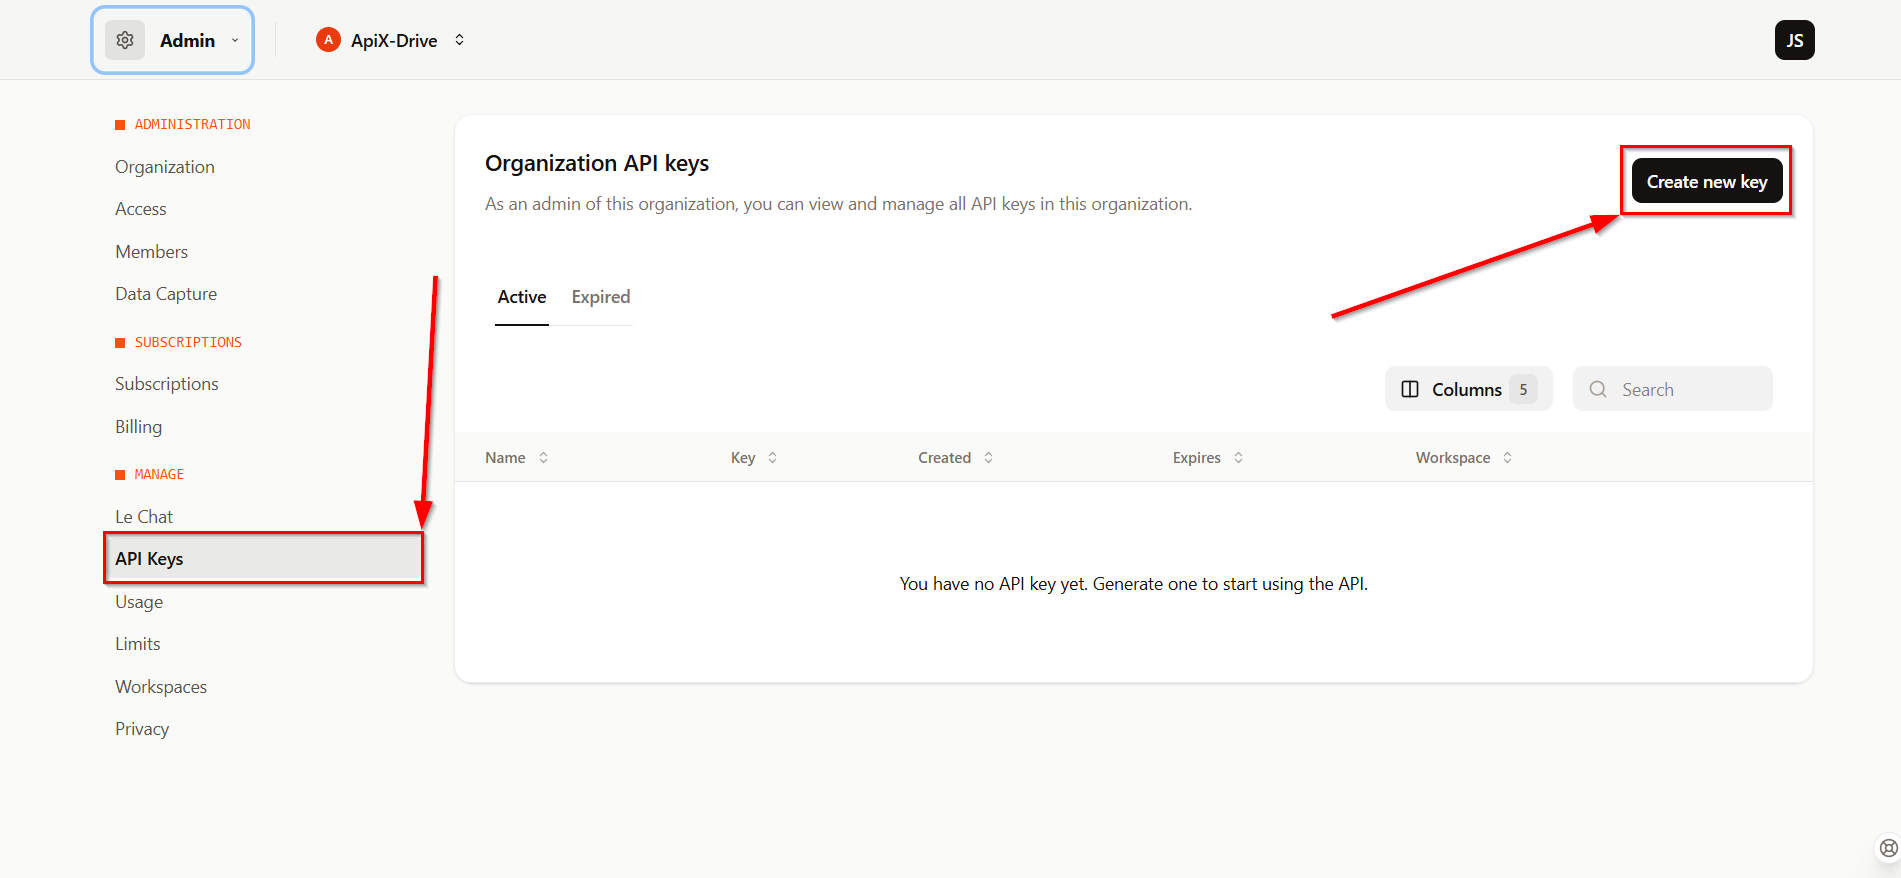The height and width of the screenshot is (878, 1901).
Task: Click the Columns layout icon
Action: (x=1410, y=389)
